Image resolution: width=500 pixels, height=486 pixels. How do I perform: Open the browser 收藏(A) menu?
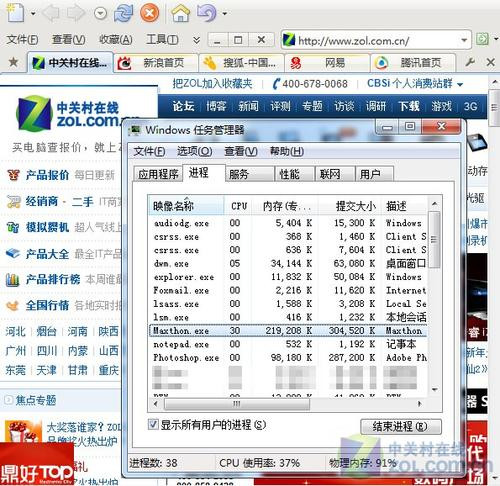point(116,40)
